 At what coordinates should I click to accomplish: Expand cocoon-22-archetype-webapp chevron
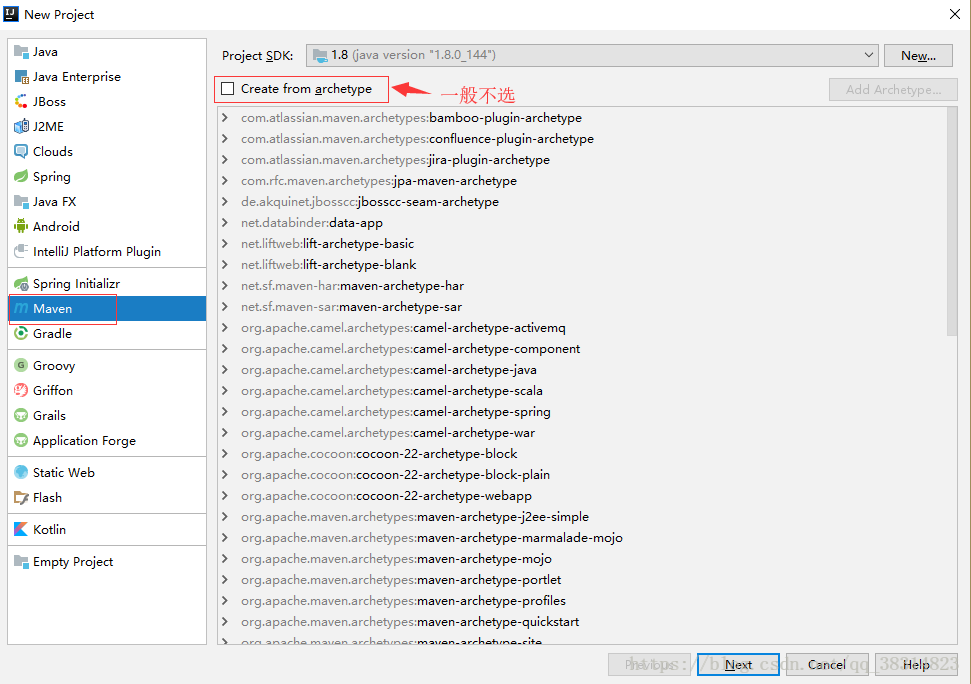[225, 496]
